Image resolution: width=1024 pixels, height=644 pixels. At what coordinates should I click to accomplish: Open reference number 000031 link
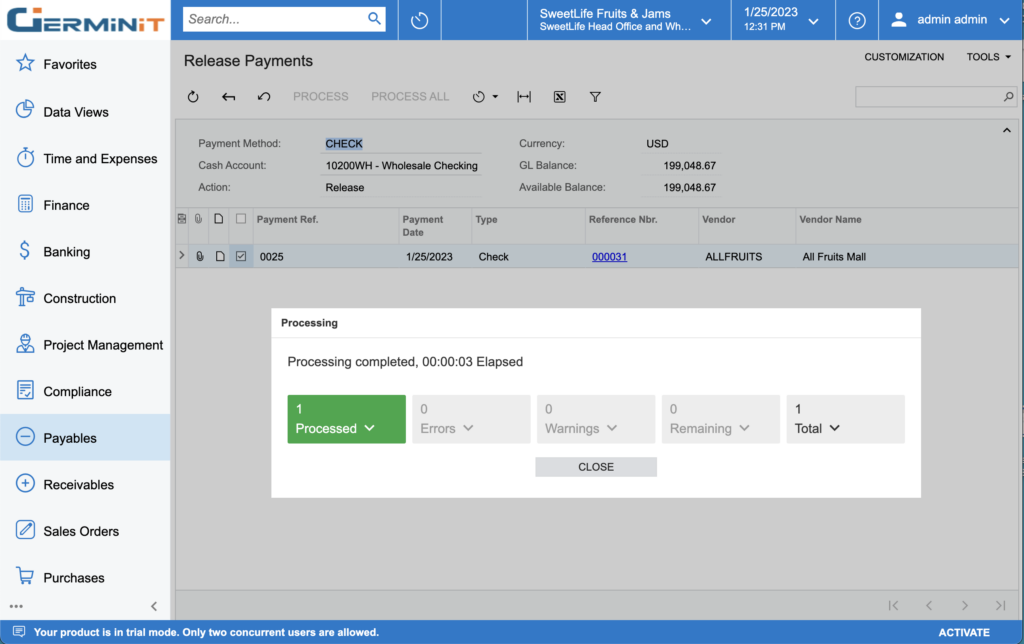[609, 257]
